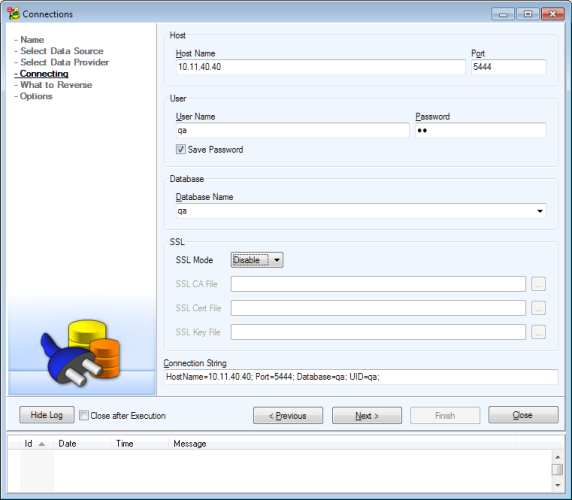Screen dimensions: 572x500
Task: Sort log by Id column arrow
Action: (x=42, y=444)
